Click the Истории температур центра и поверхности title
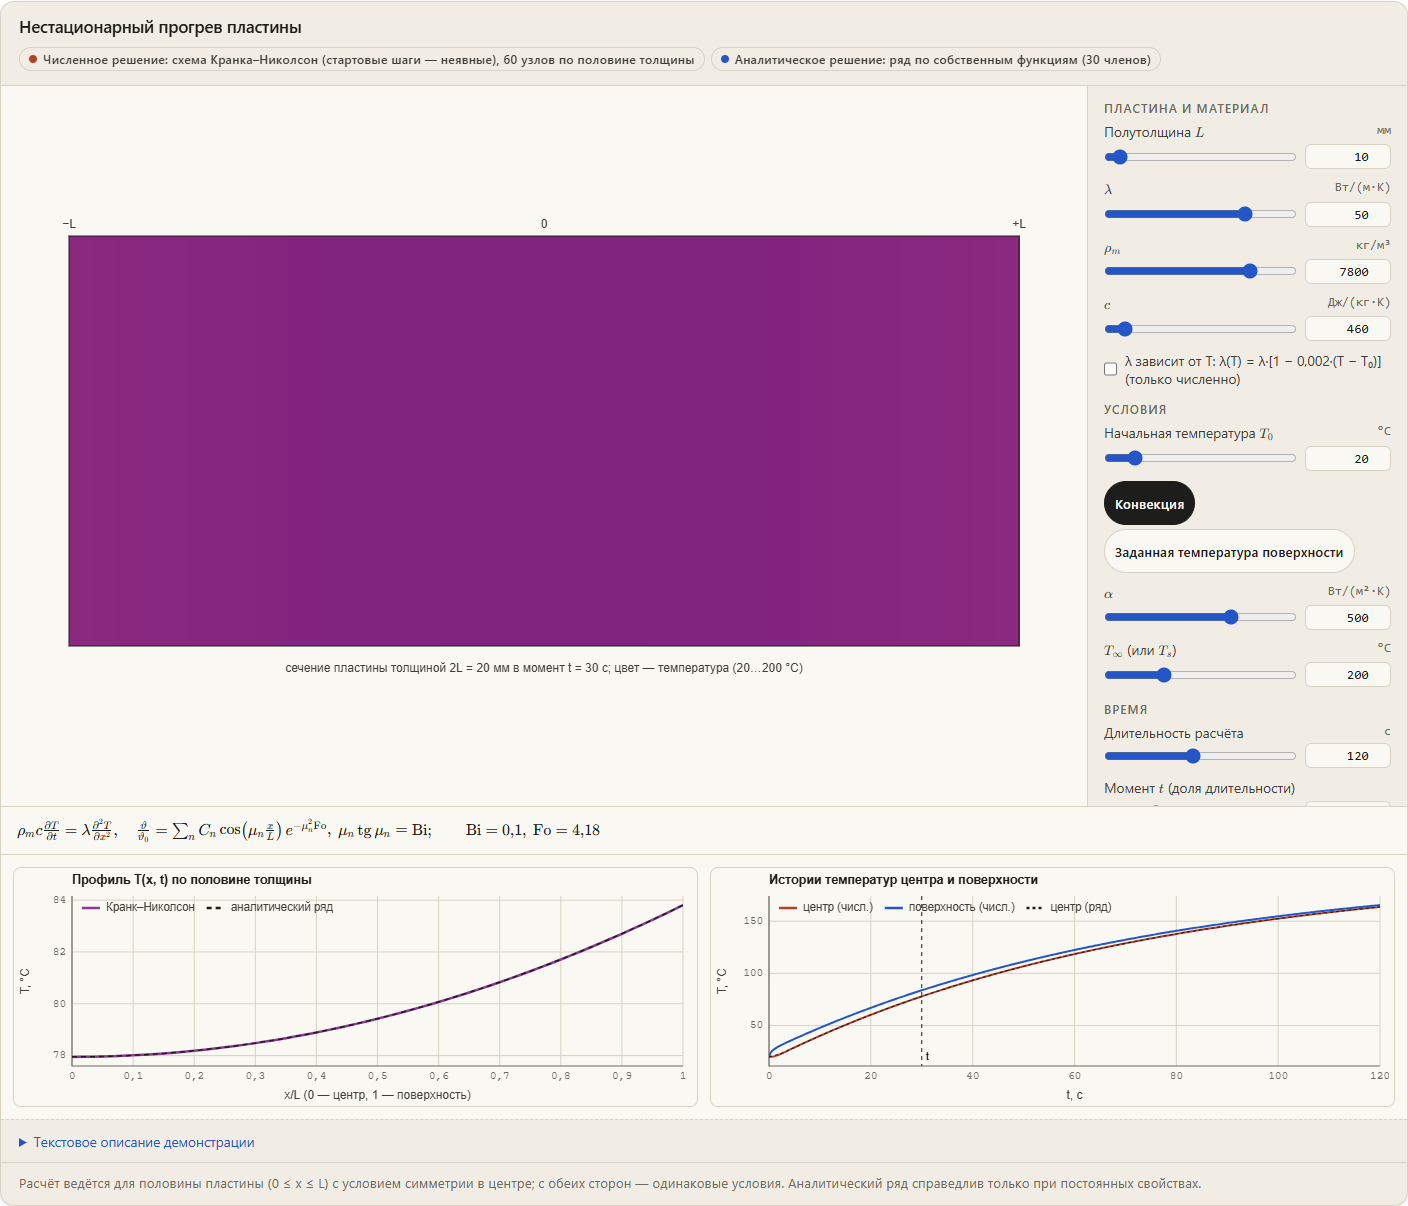1408x1206 pixels. tap(903, 880)
